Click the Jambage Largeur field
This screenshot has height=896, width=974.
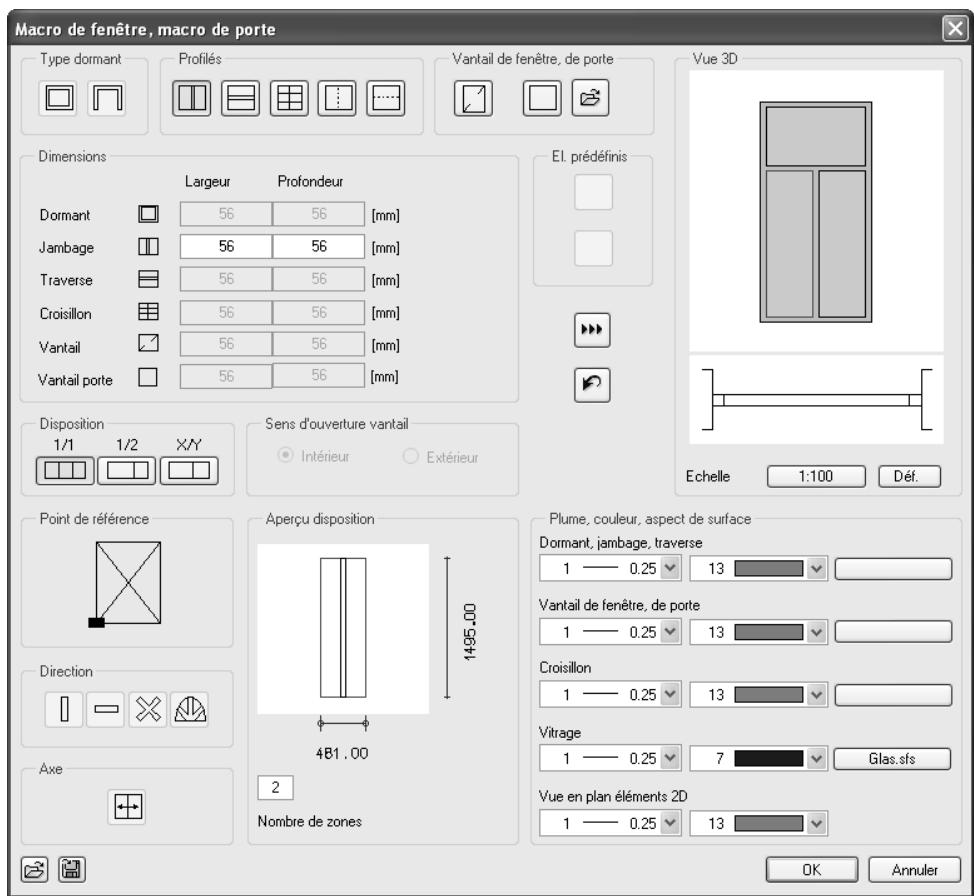pyautogui.click(x=226, y=247)
